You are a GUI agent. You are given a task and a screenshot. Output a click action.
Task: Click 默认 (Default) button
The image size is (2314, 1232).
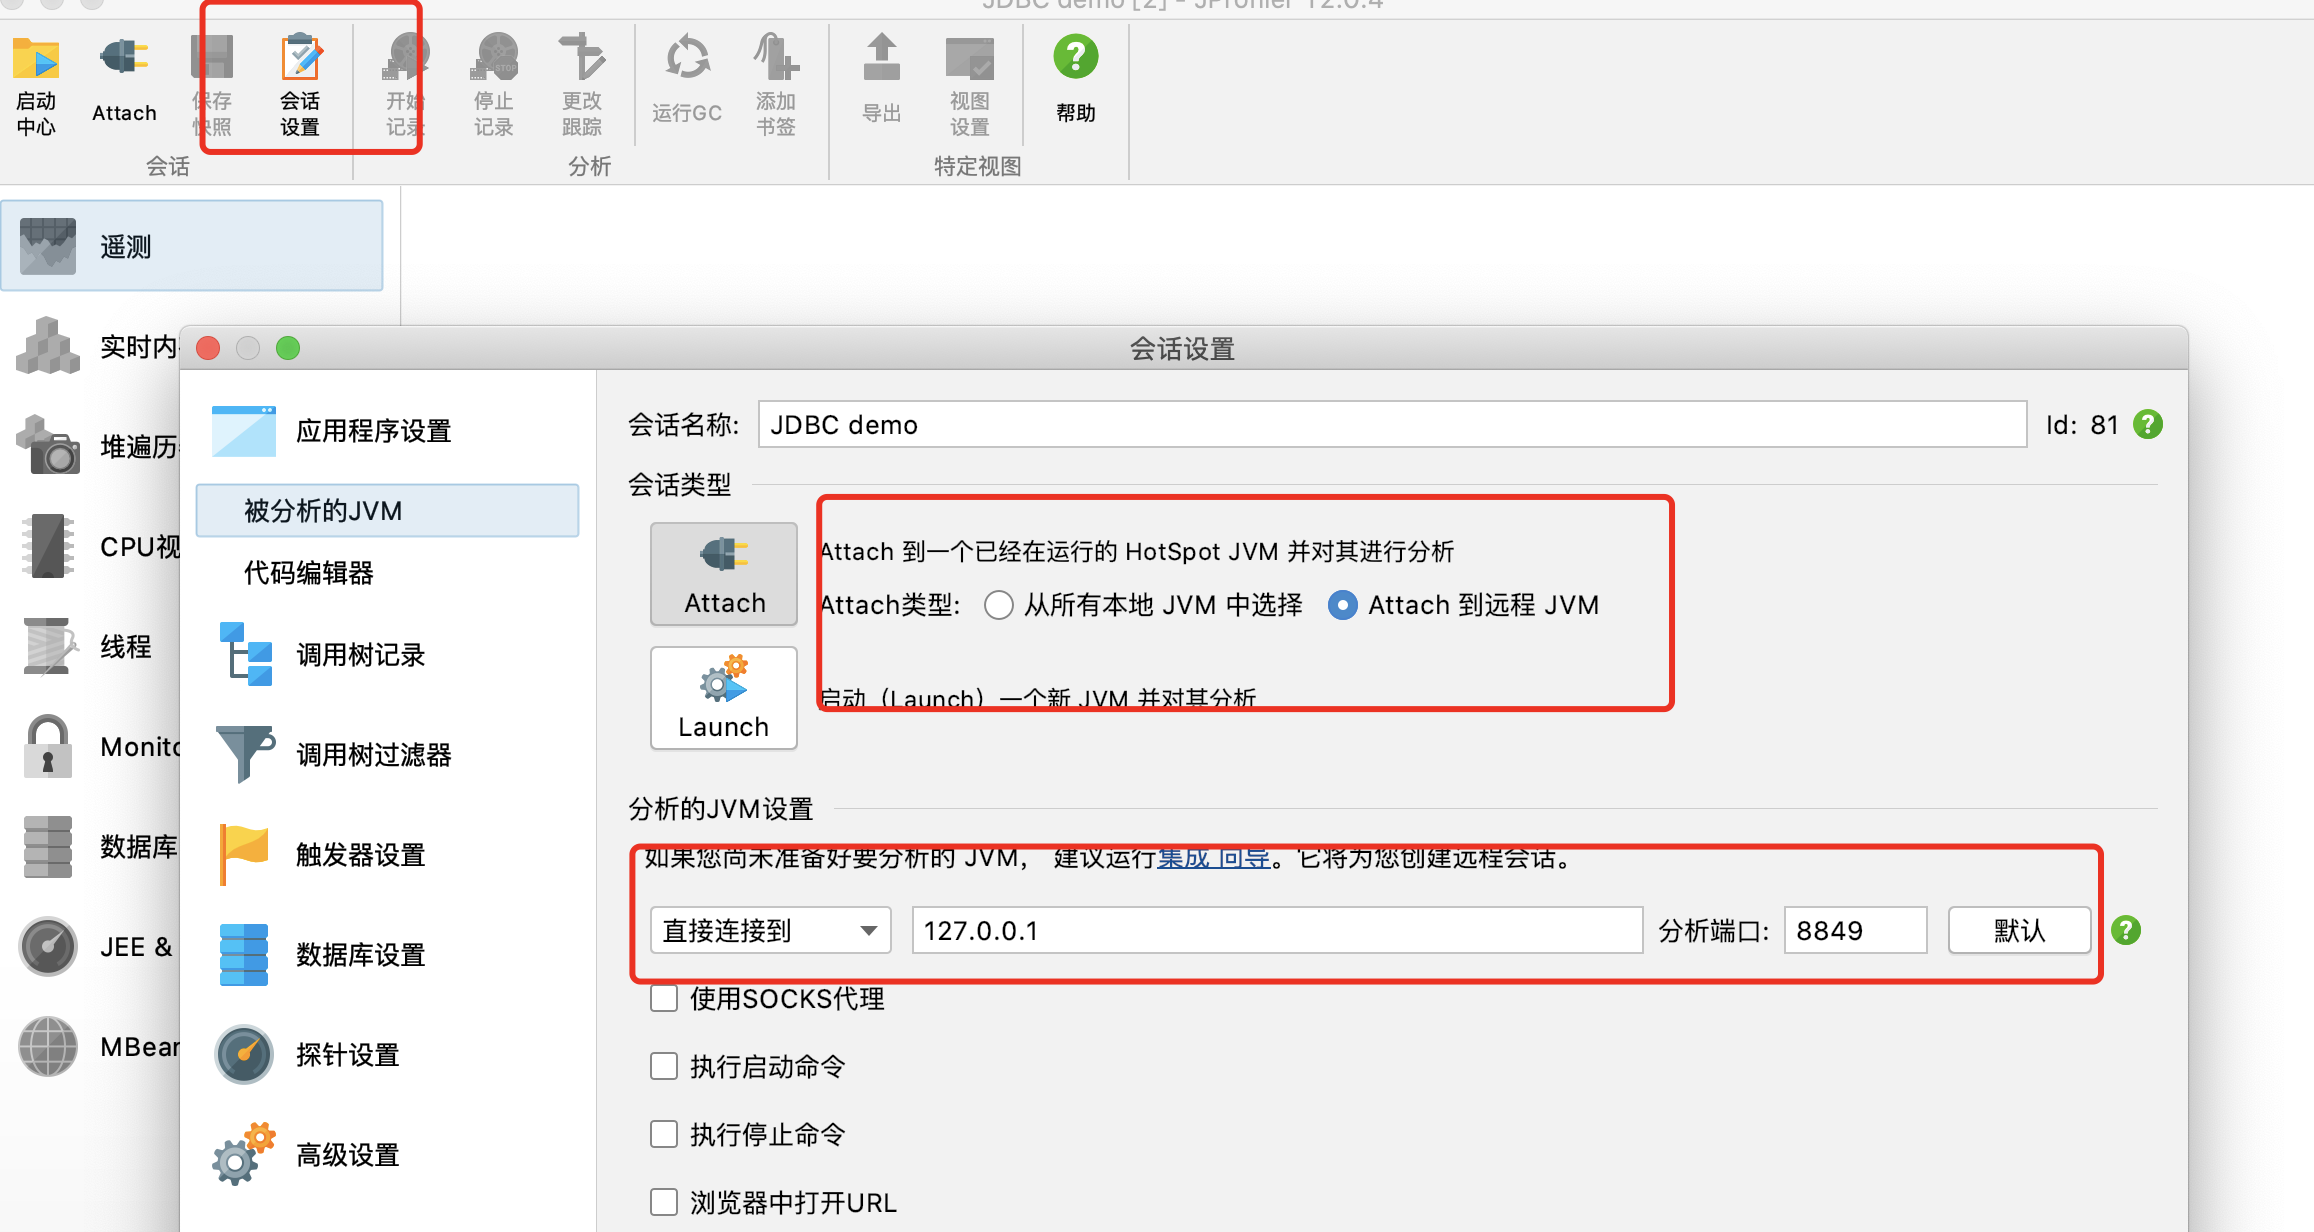(2017, 931)
